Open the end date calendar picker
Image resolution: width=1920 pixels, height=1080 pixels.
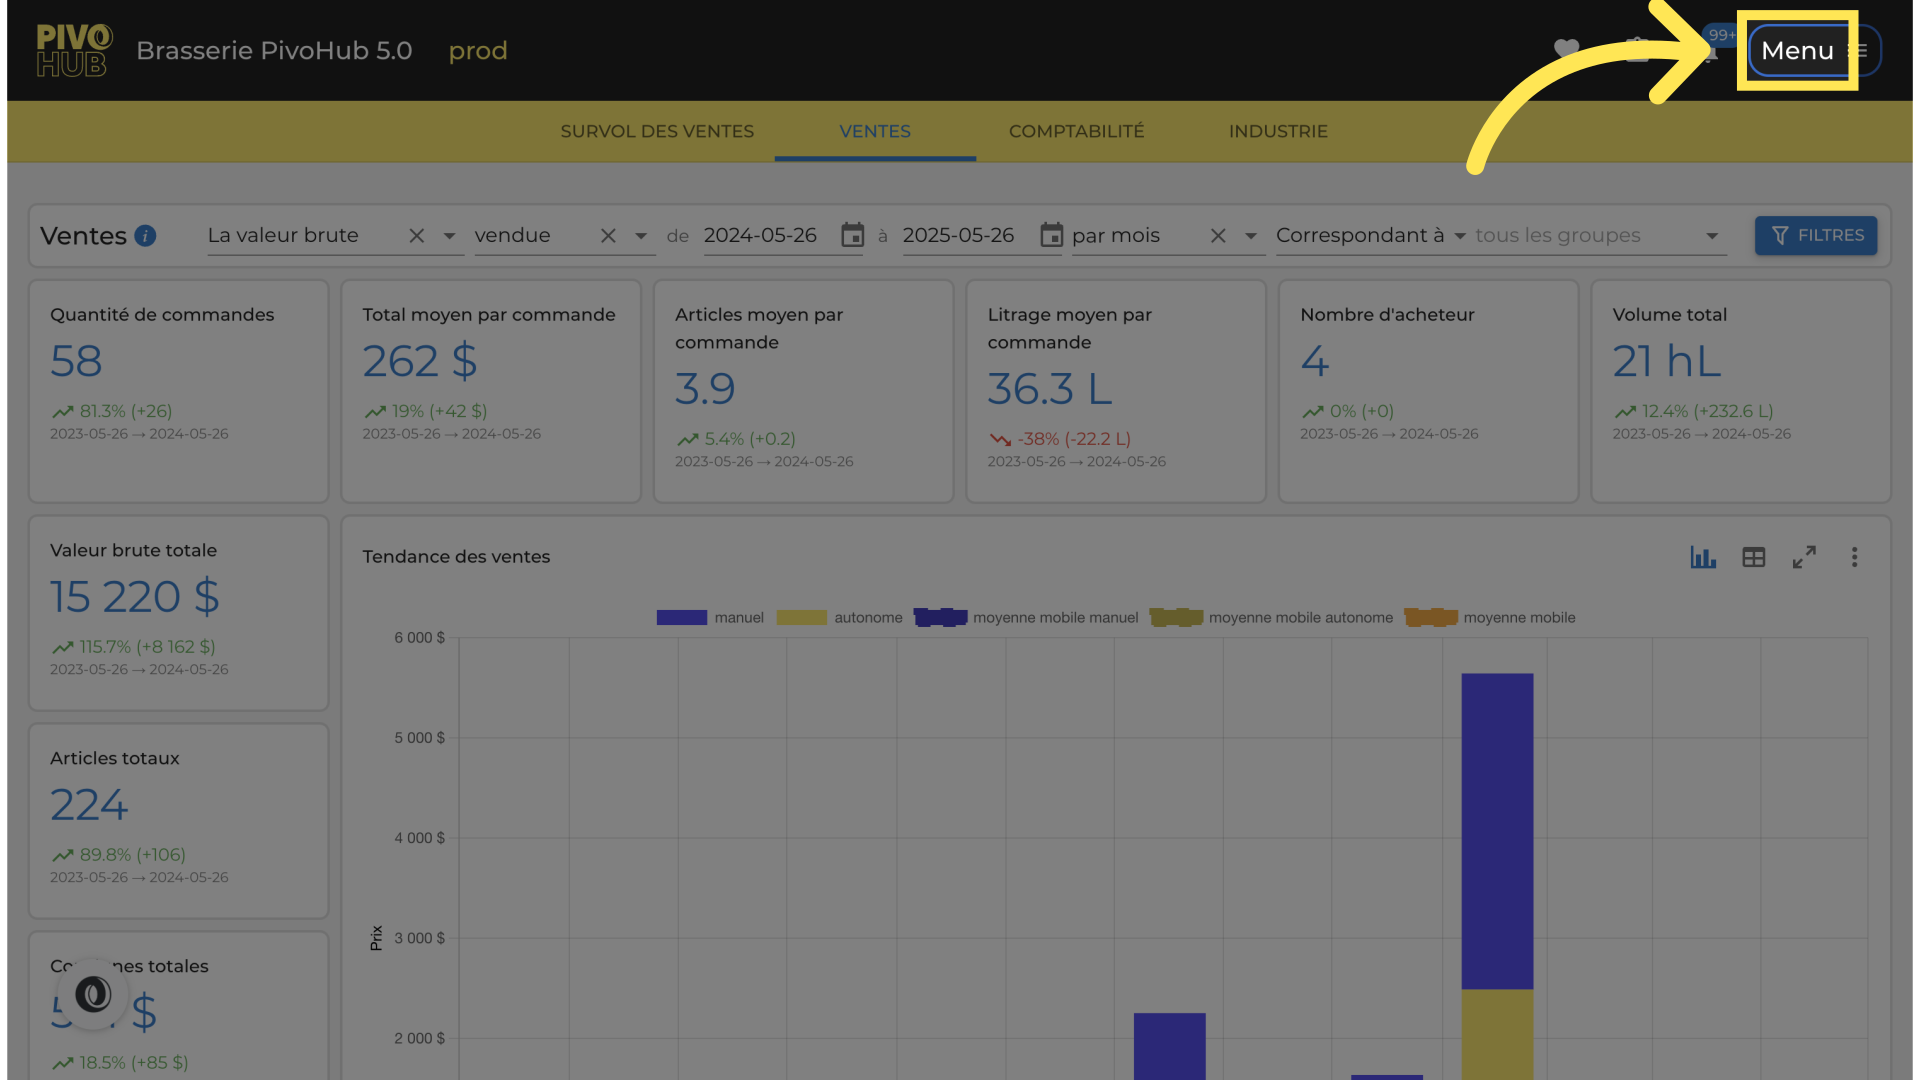click(x=1051, y=235)
